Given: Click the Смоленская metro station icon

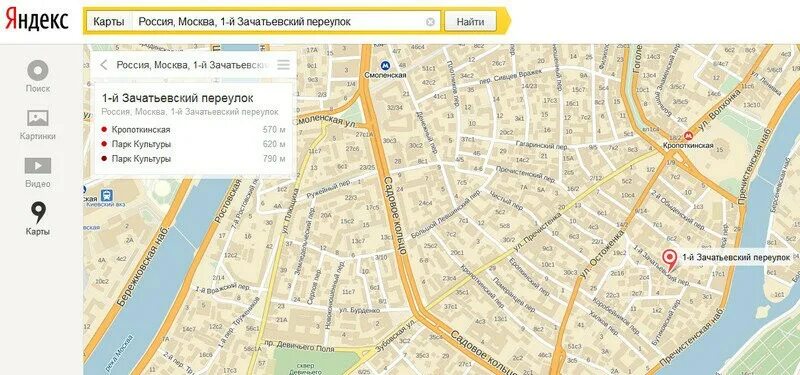Looking at the screenshot, I should 385,65.
